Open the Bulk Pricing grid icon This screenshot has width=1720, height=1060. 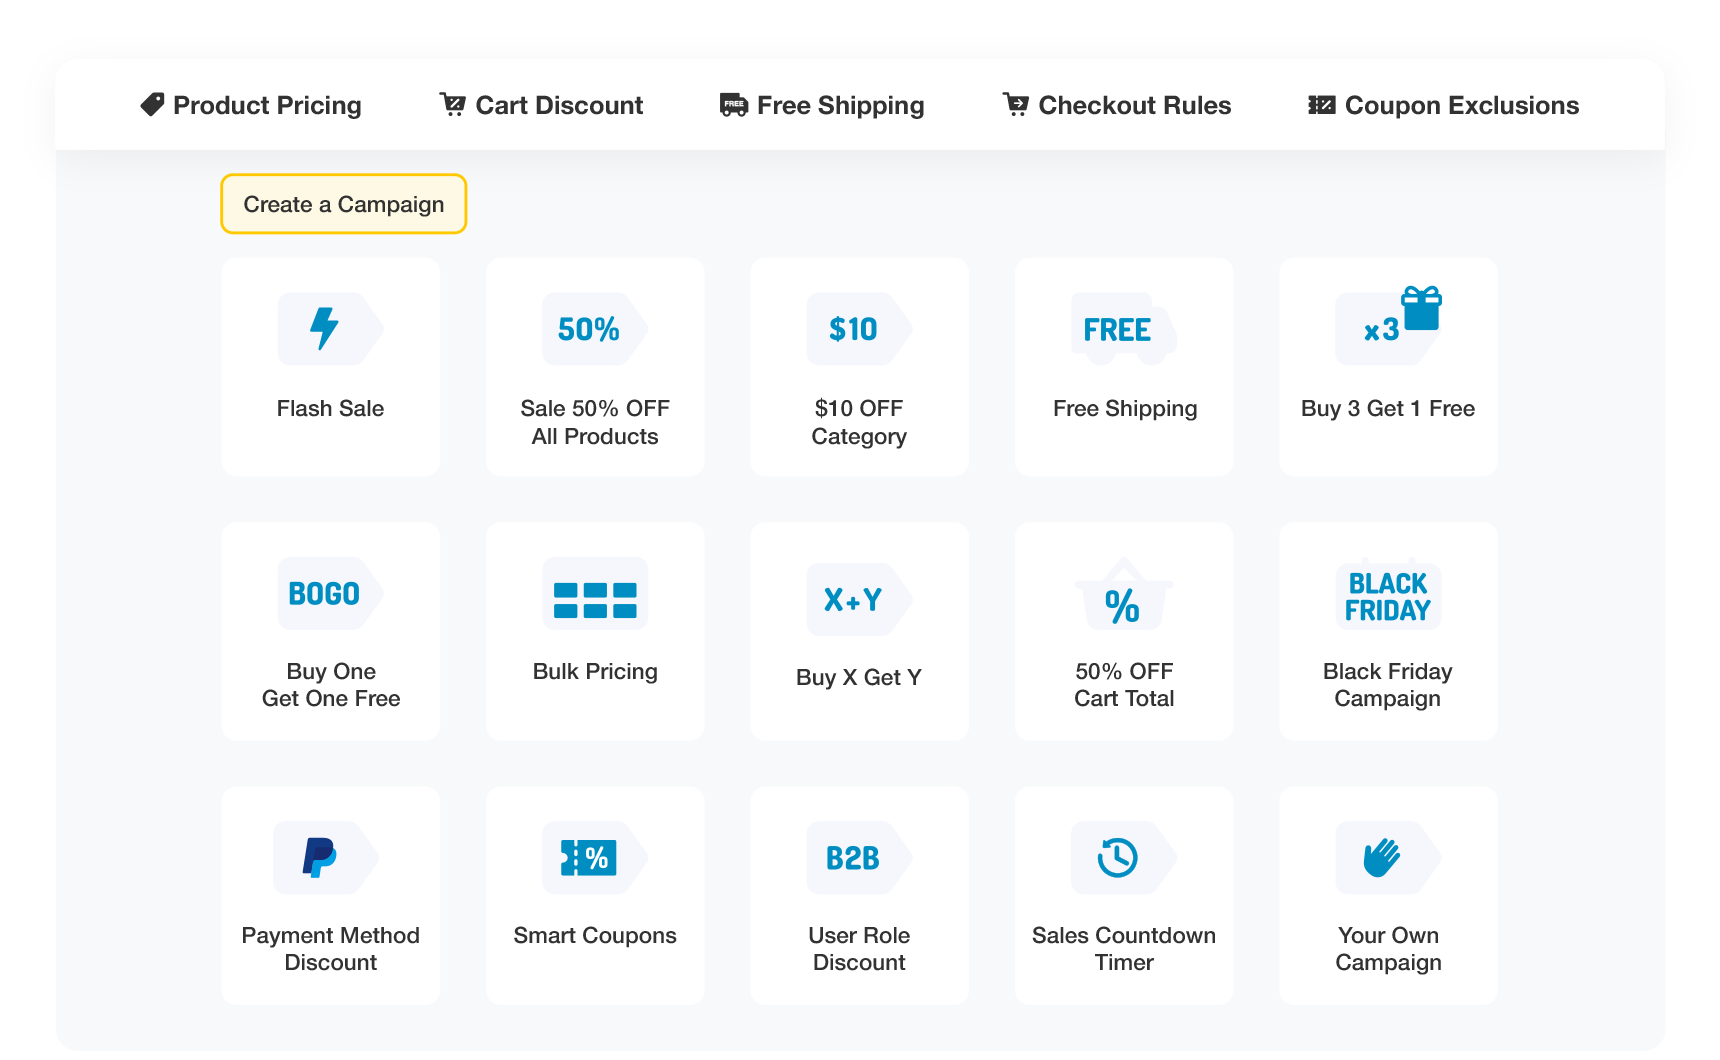(594, 593)
